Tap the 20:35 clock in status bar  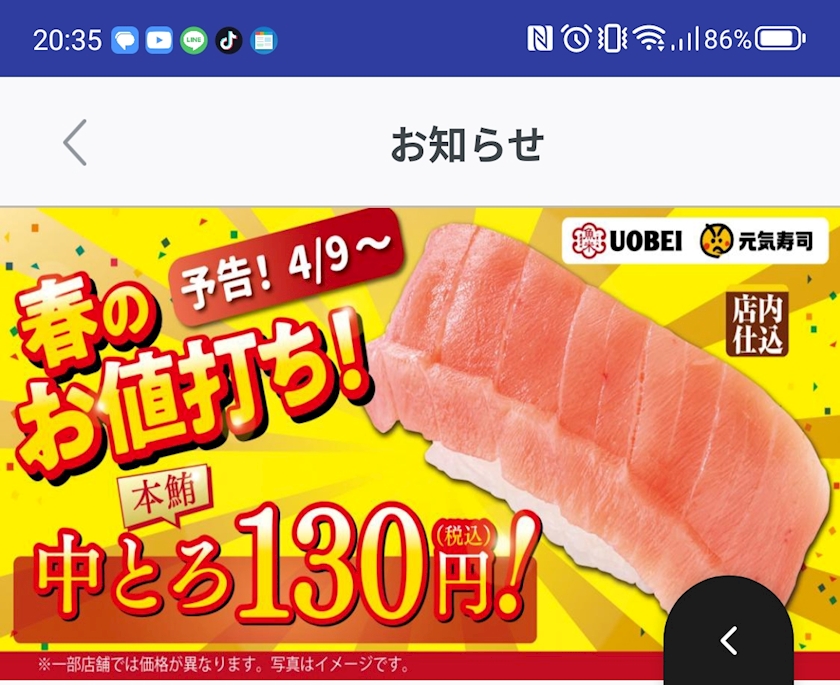pos(68,40)
